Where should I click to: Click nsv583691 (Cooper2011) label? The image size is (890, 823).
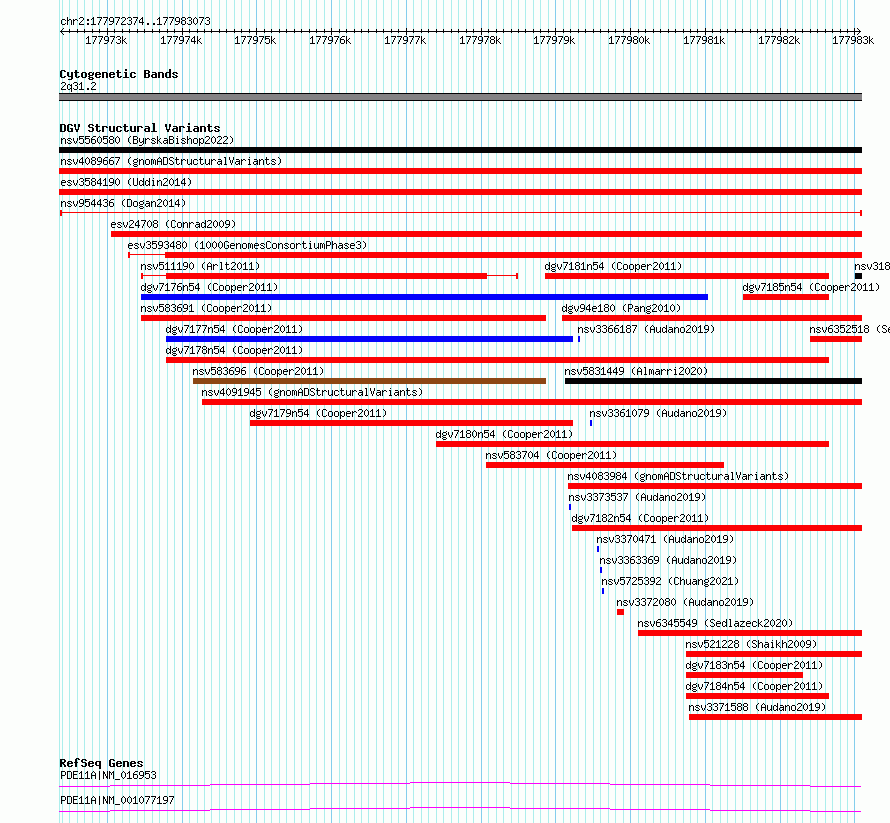206,308
